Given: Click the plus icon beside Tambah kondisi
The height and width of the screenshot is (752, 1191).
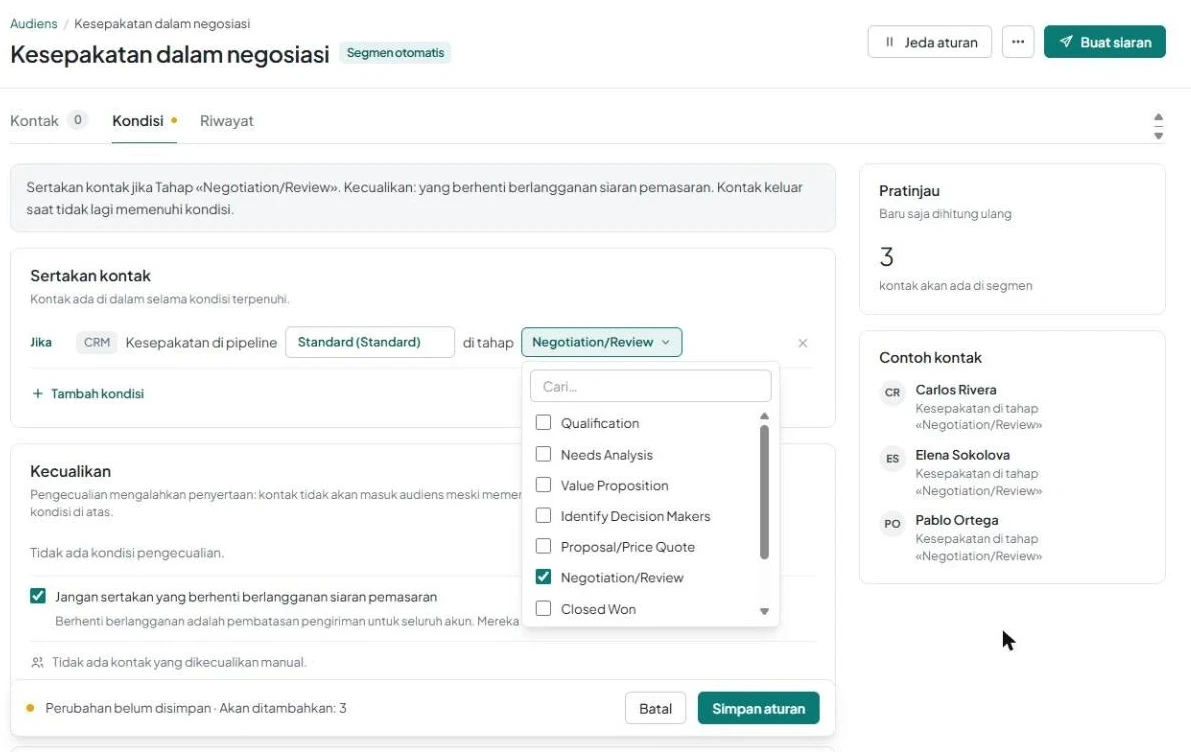Looking at the screenshot, I should coord(37,393).
